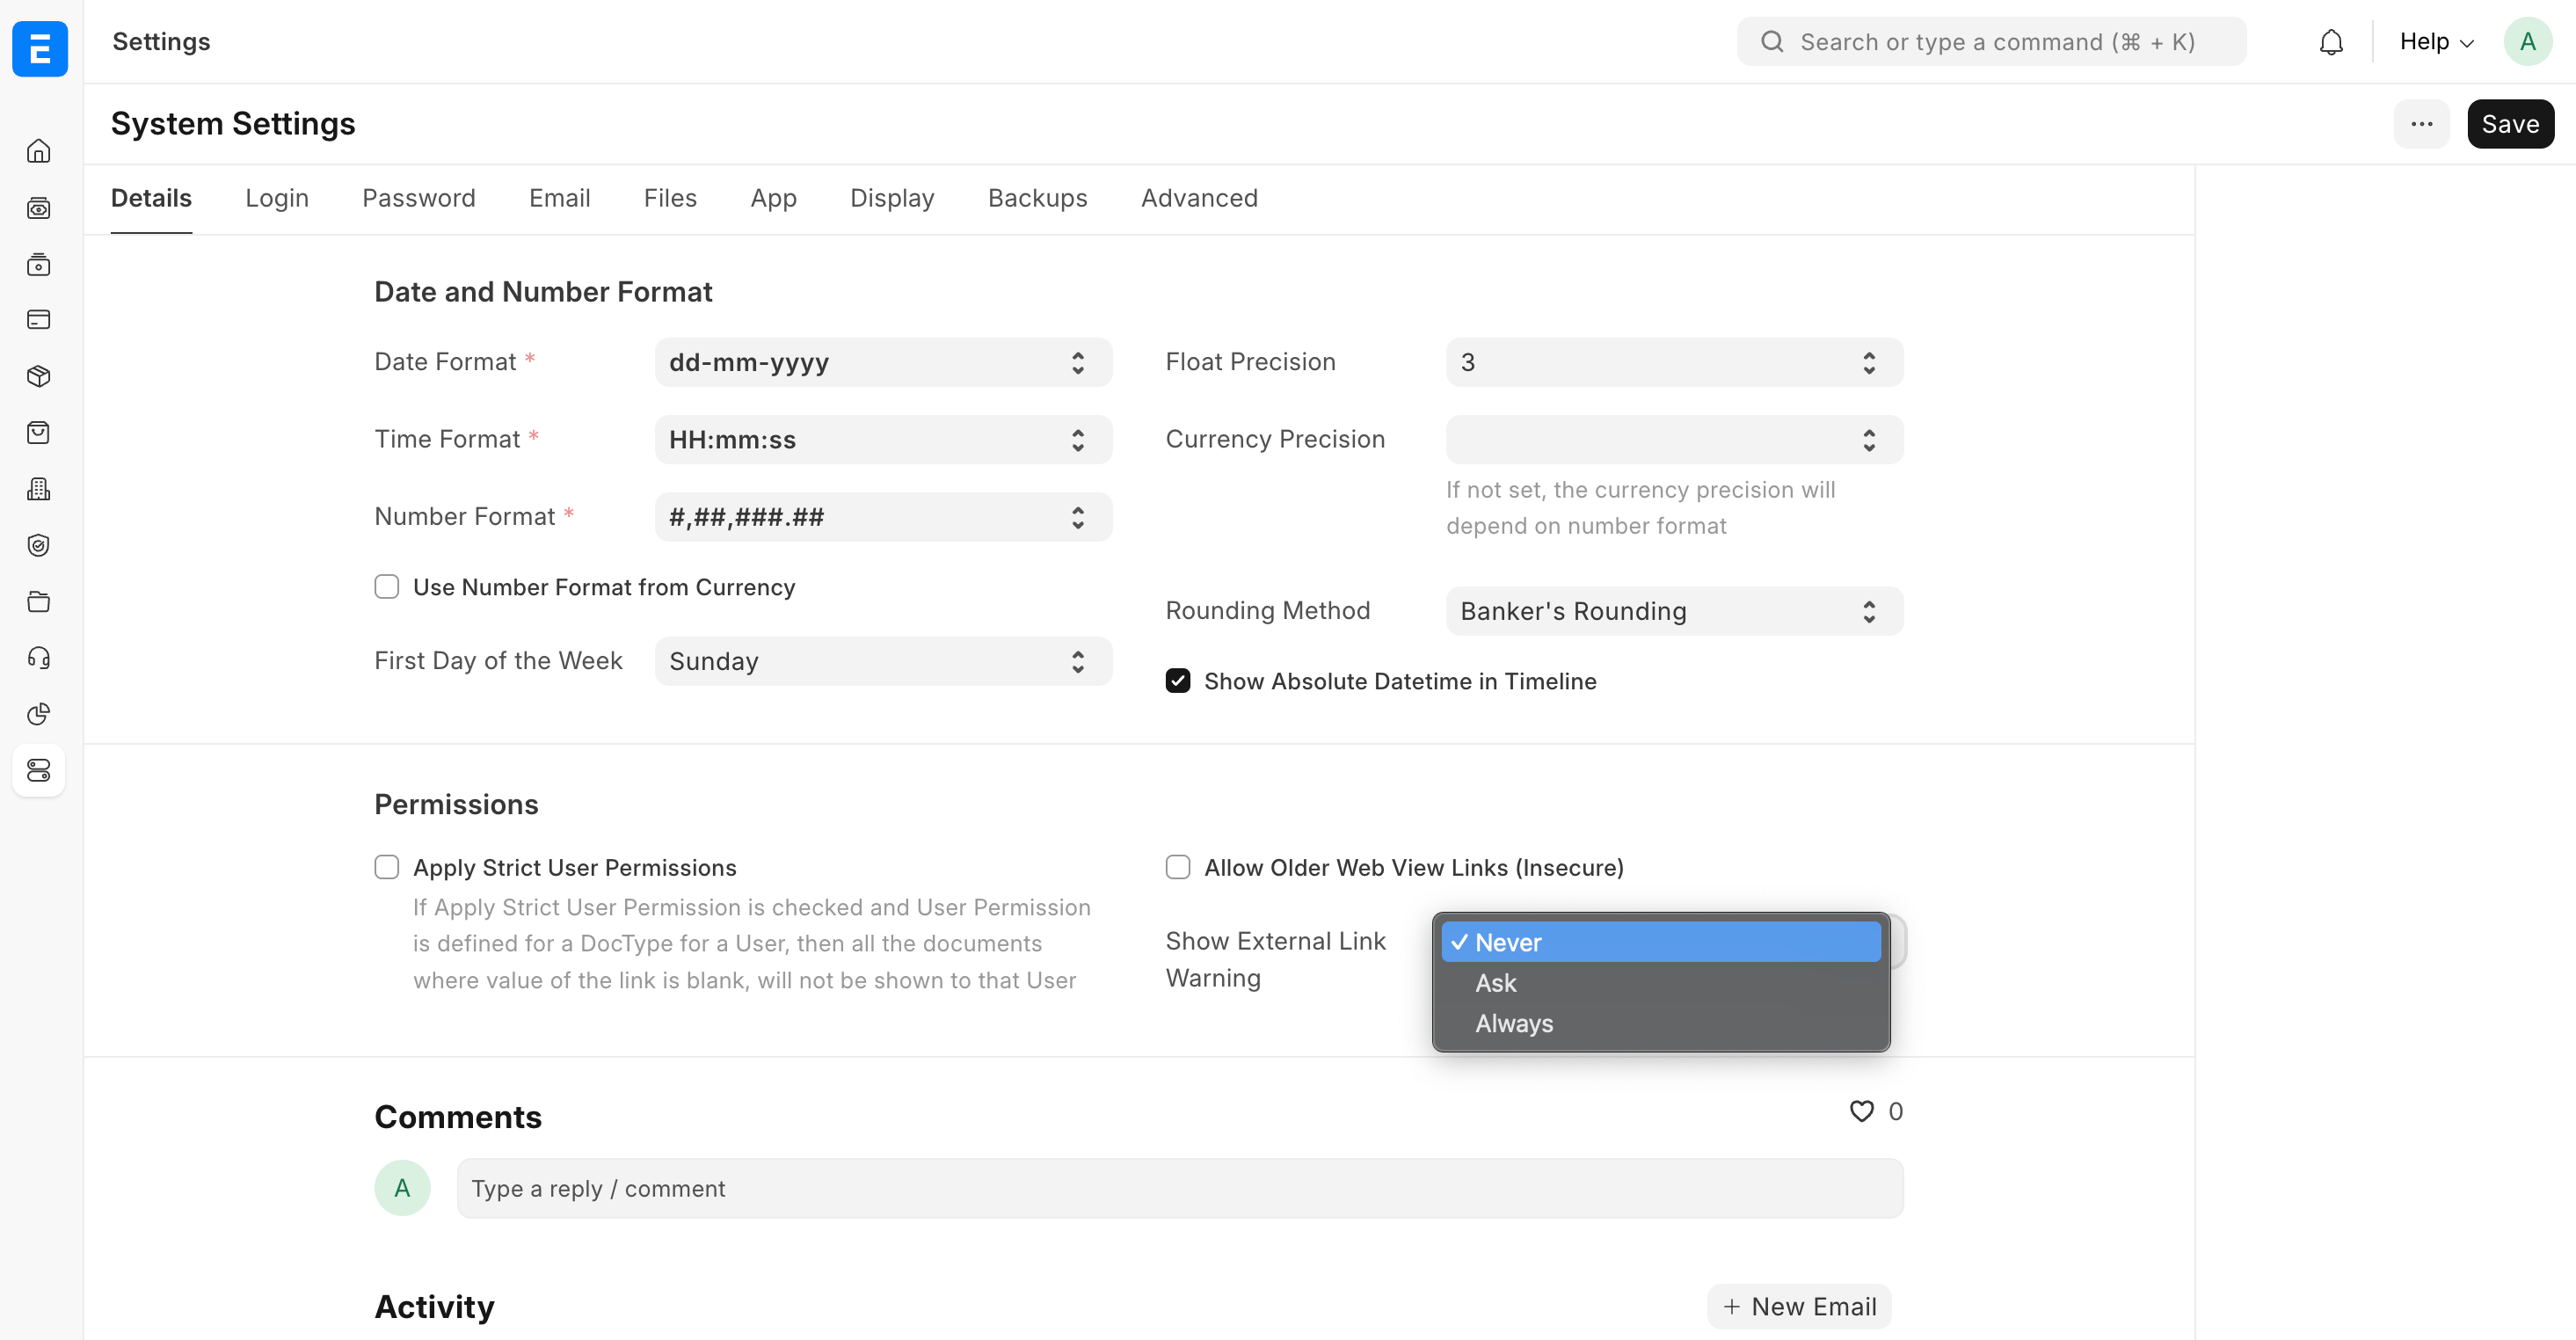Click the blue ERPNext logo
2576x1340 pixels.
[40, 48]
